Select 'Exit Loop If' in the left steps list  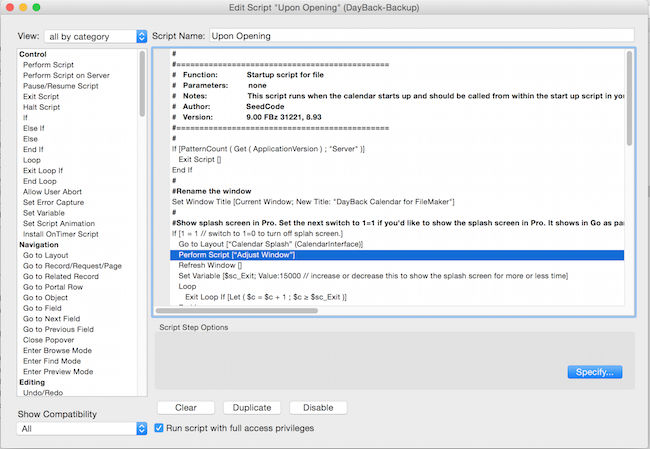[x=43, y=170]
